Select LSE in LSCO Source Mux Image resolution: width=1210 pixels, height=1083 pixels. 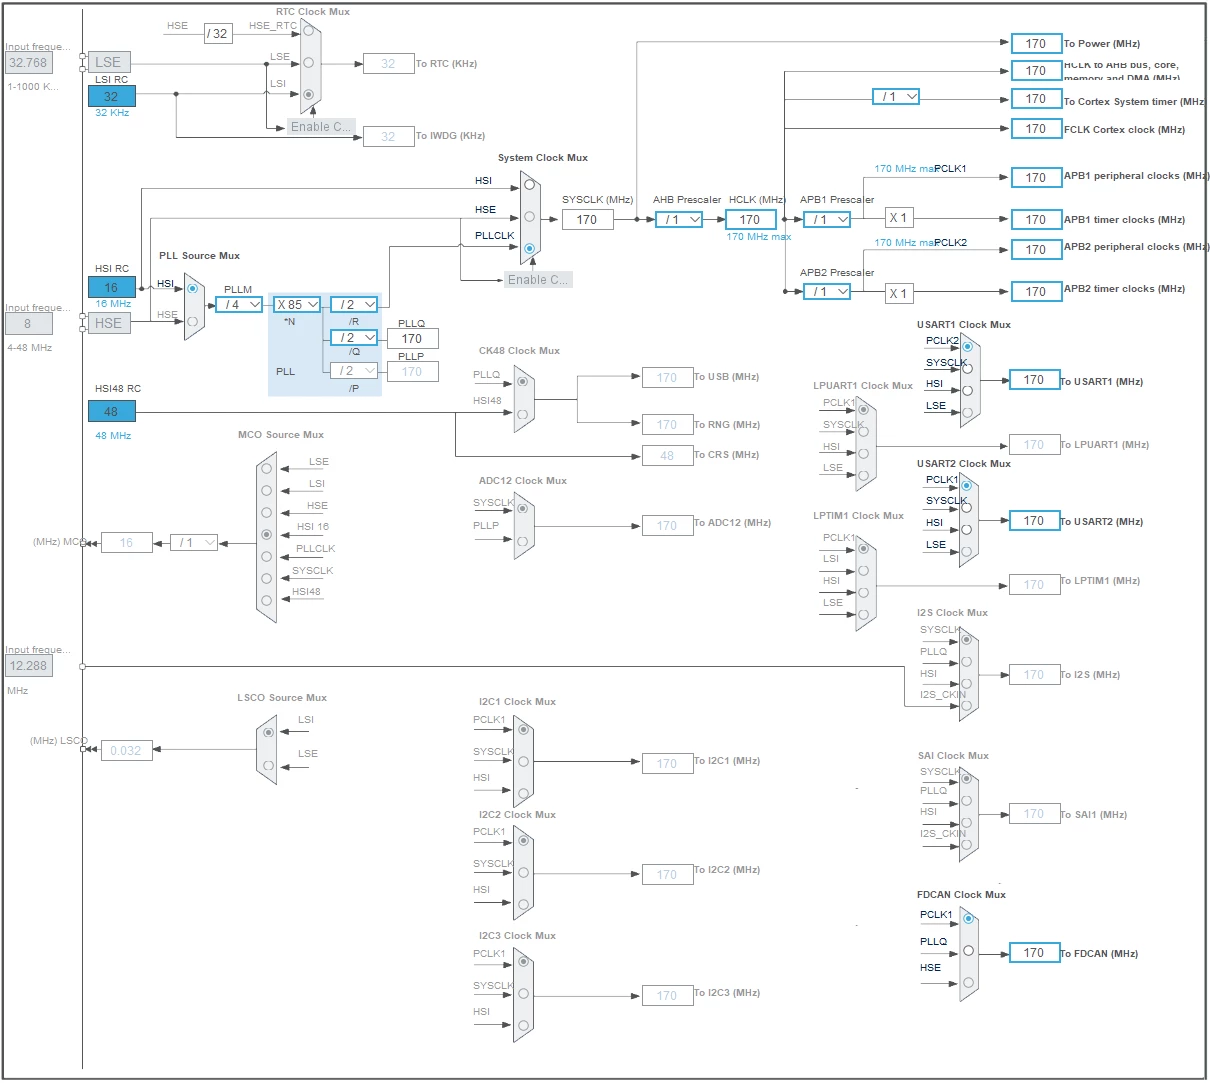coord(268,765)
